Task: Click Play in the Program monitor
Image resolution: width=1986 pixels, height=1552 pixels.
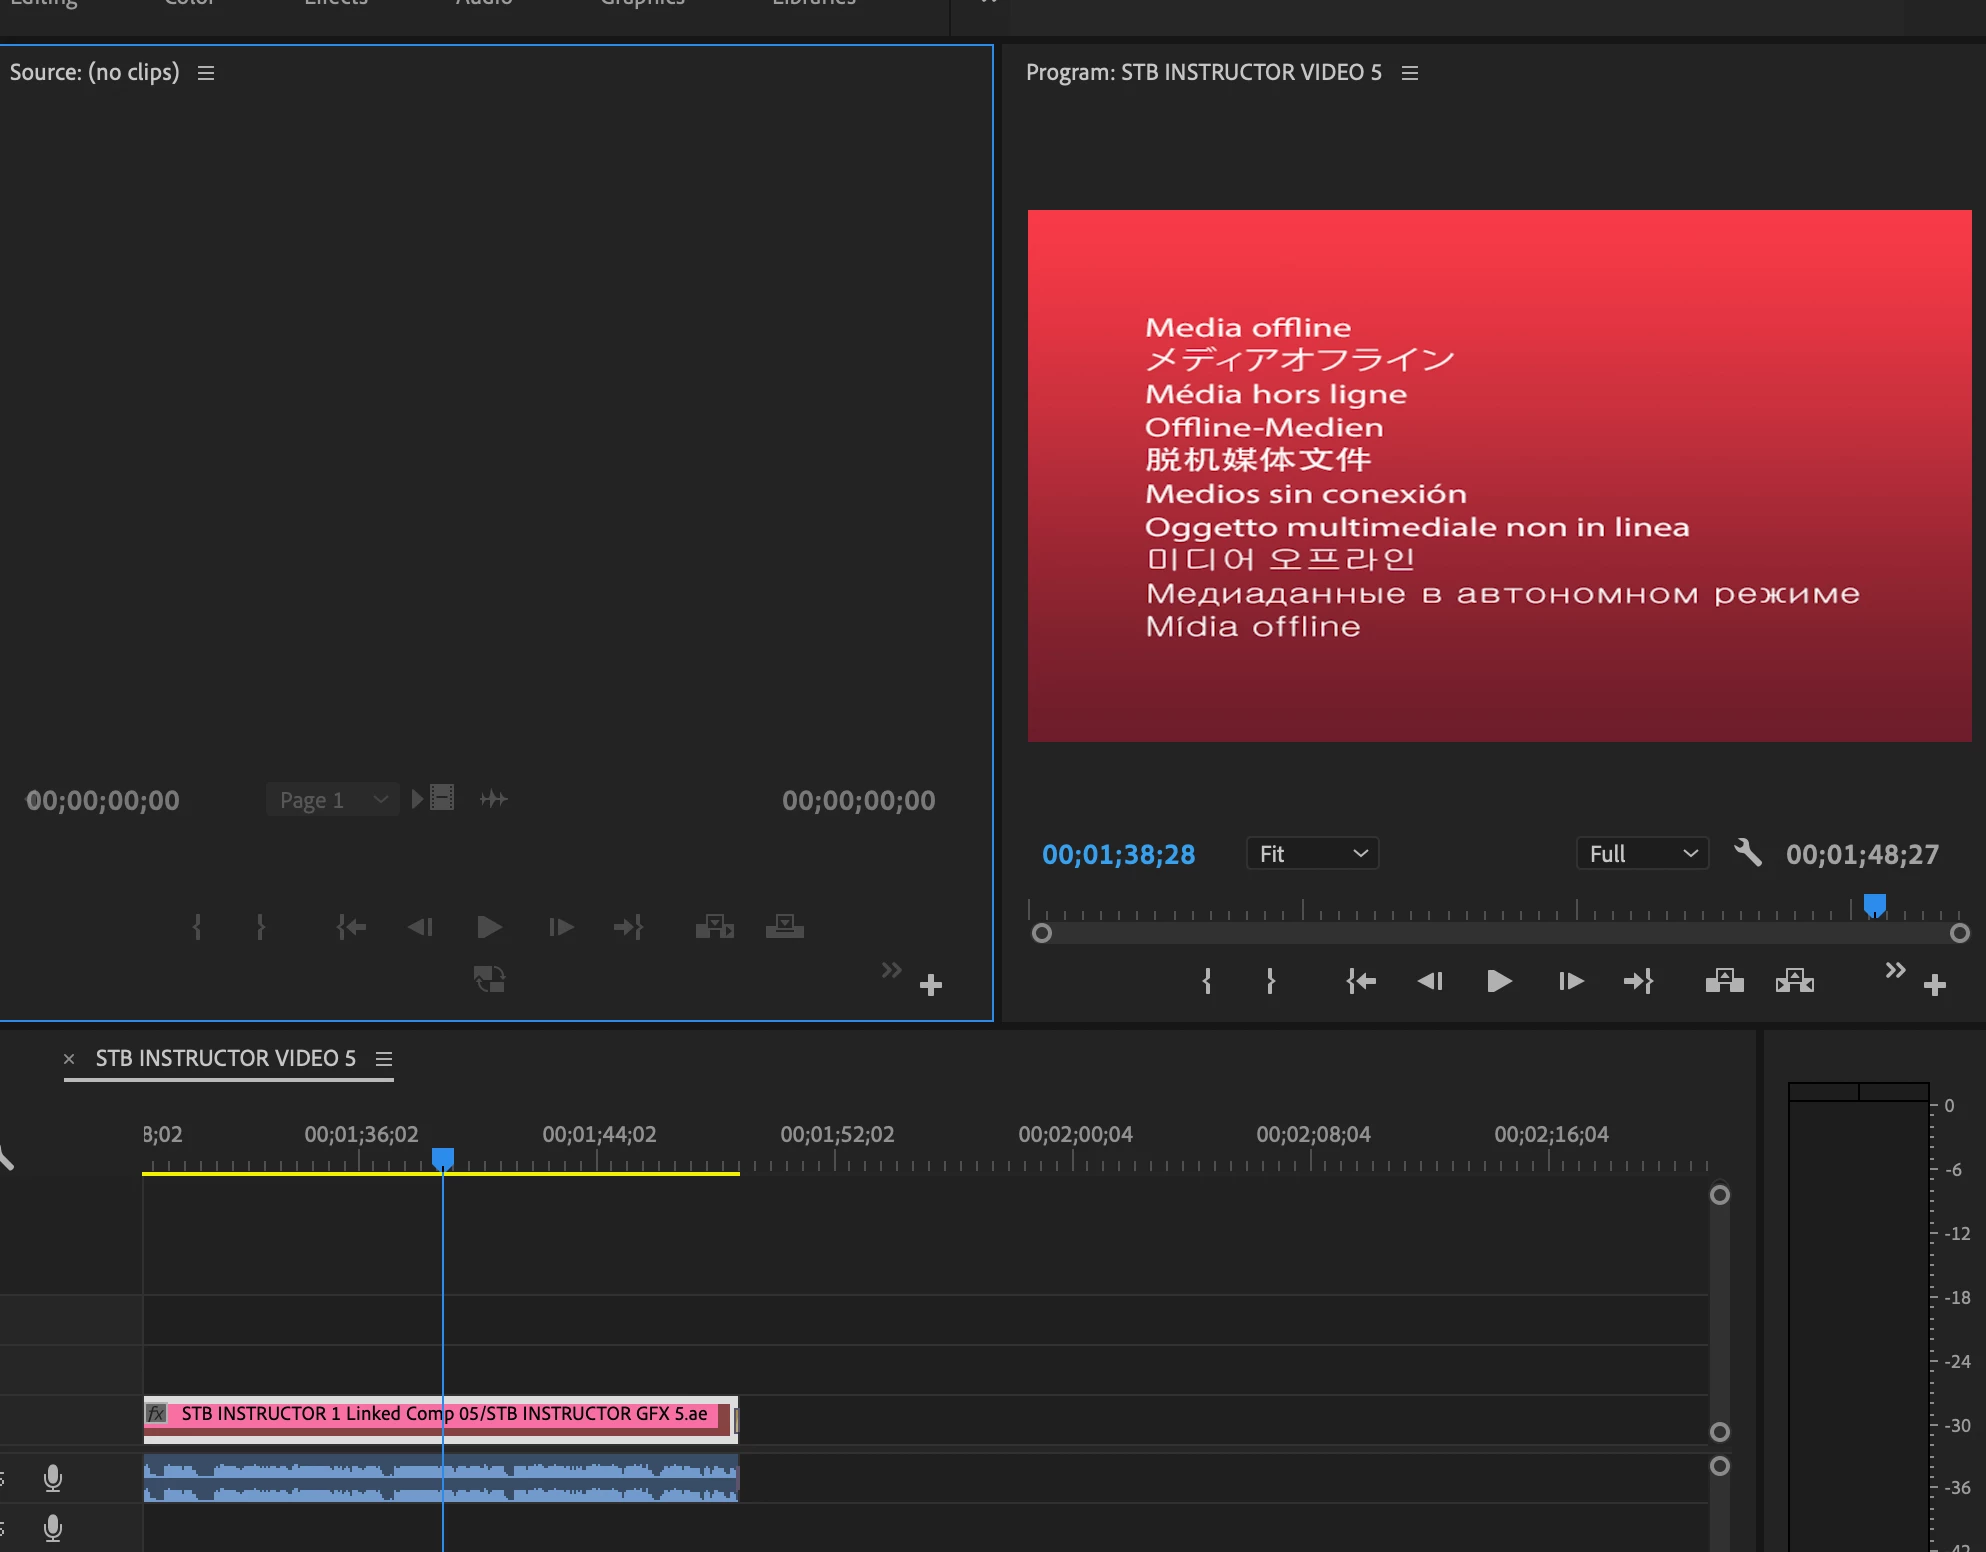Action: coord(1498,981)
